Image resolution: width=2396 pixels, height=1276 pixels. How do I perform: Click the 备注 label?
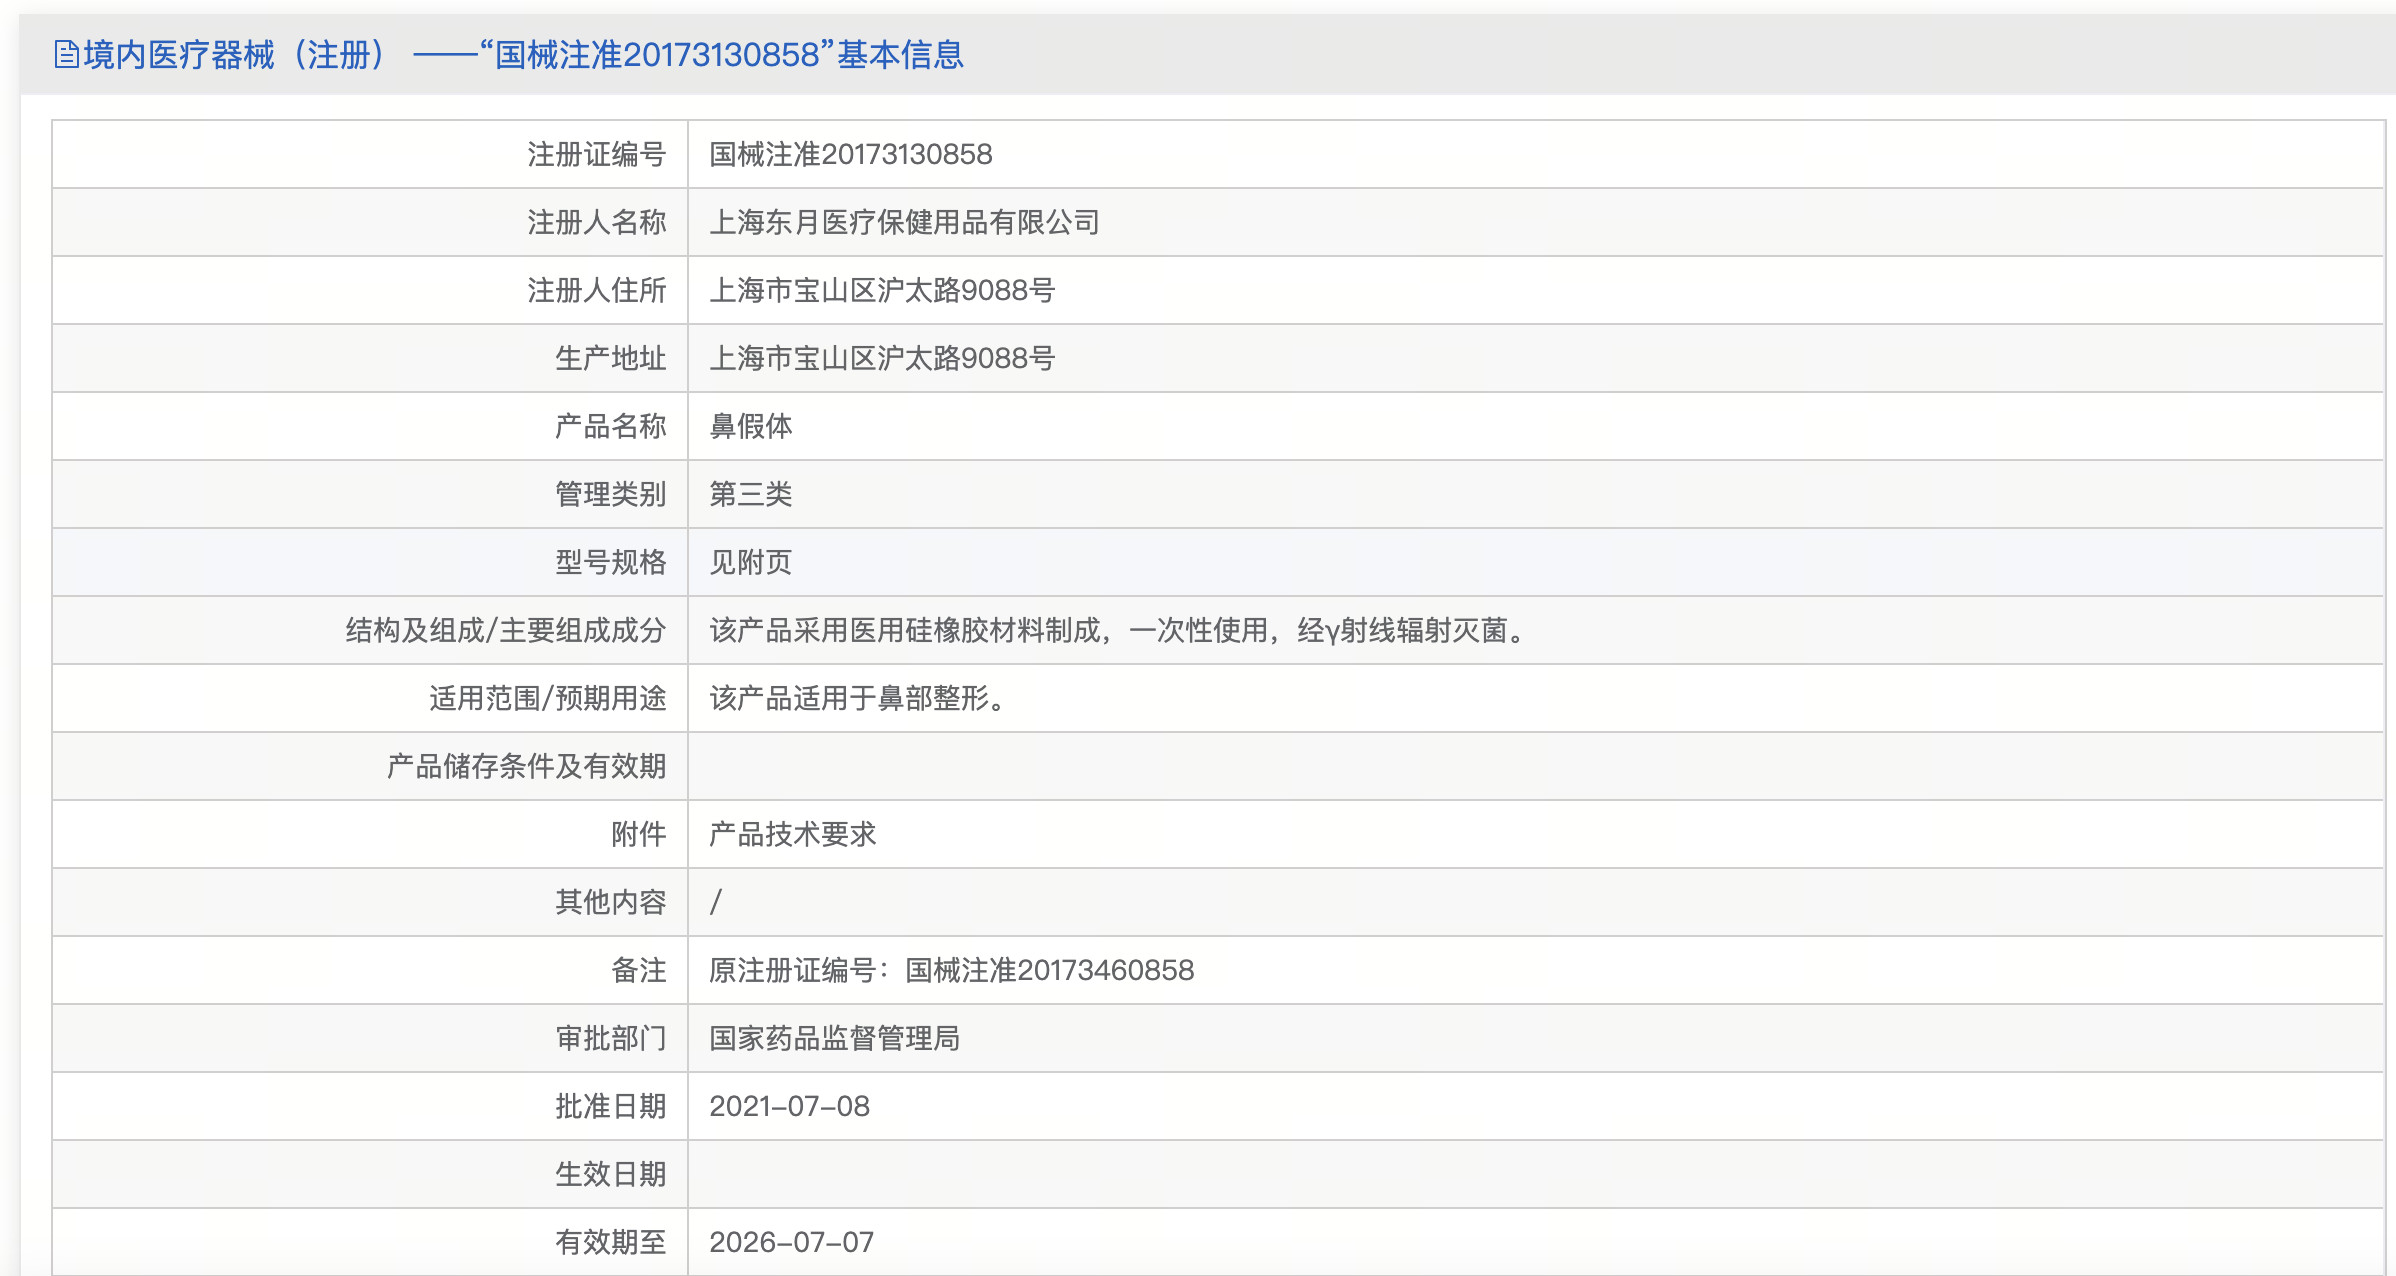pyautogui.click(x=639, y=970)
